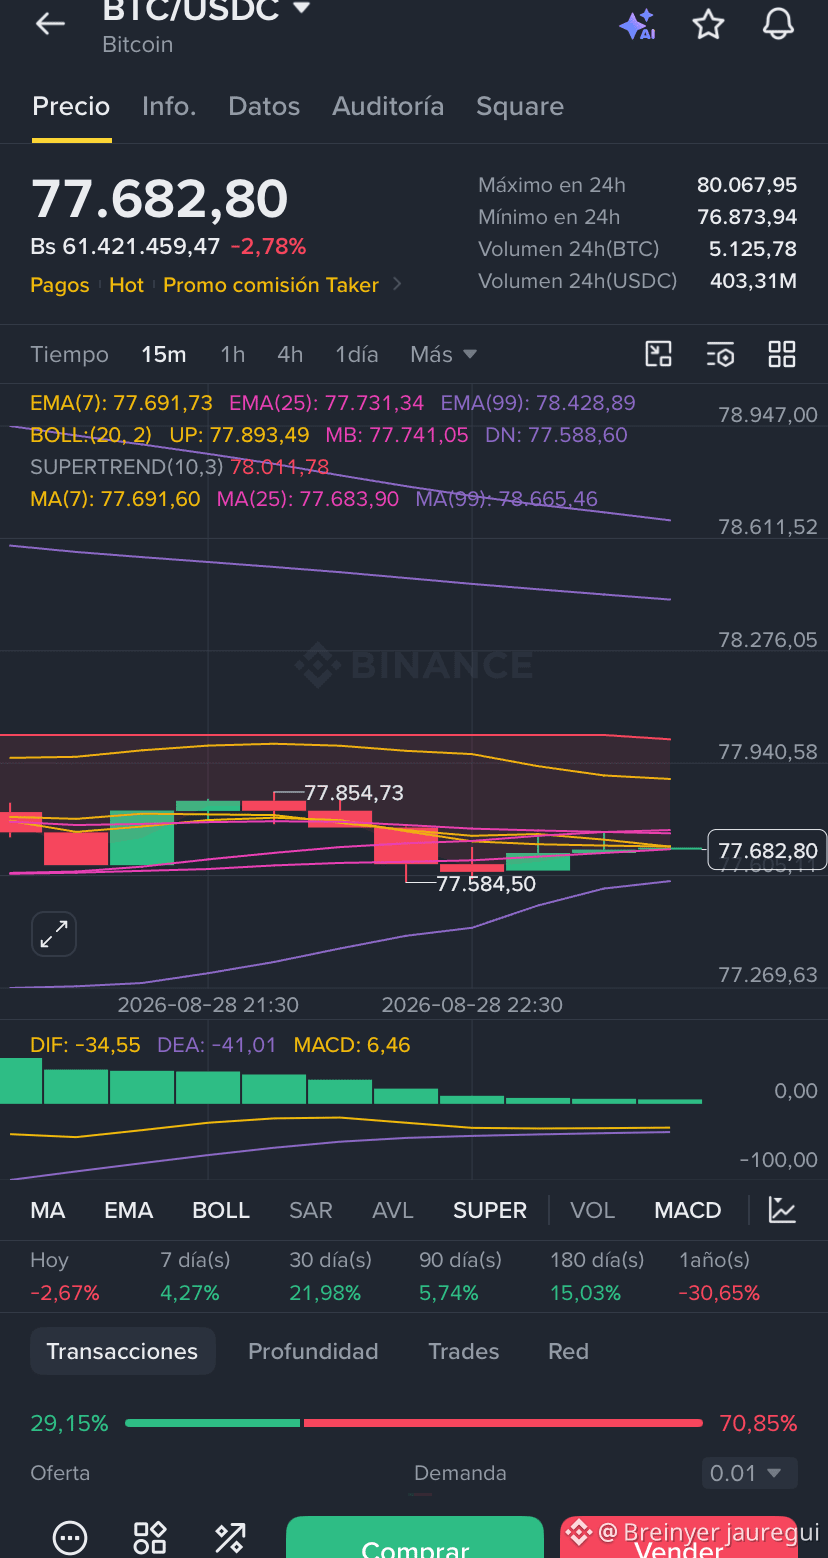Open the Profundidad tab

(313, 1351)
